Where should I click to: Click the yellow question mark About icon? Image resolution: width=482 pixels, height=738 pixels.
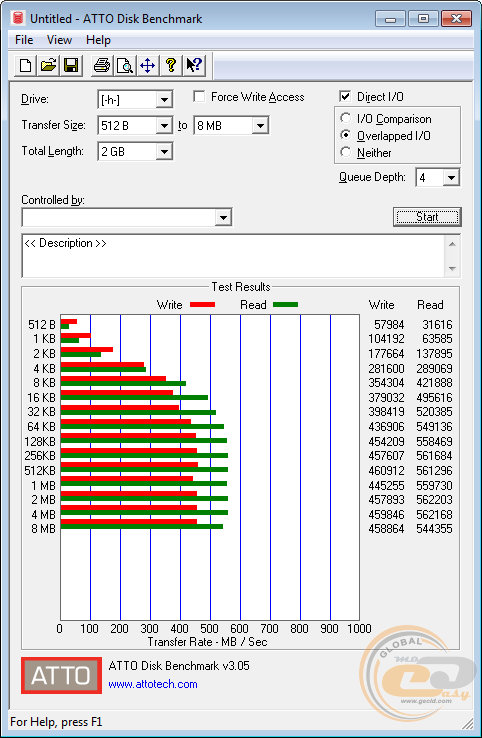tap(171, 65)
